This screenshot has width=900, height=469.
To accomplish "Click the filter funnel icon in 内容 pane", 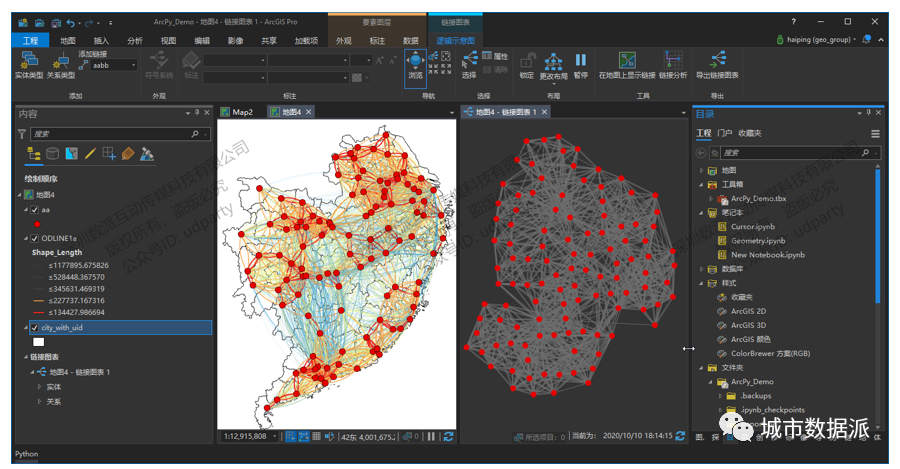I will [x=22, y=134].
